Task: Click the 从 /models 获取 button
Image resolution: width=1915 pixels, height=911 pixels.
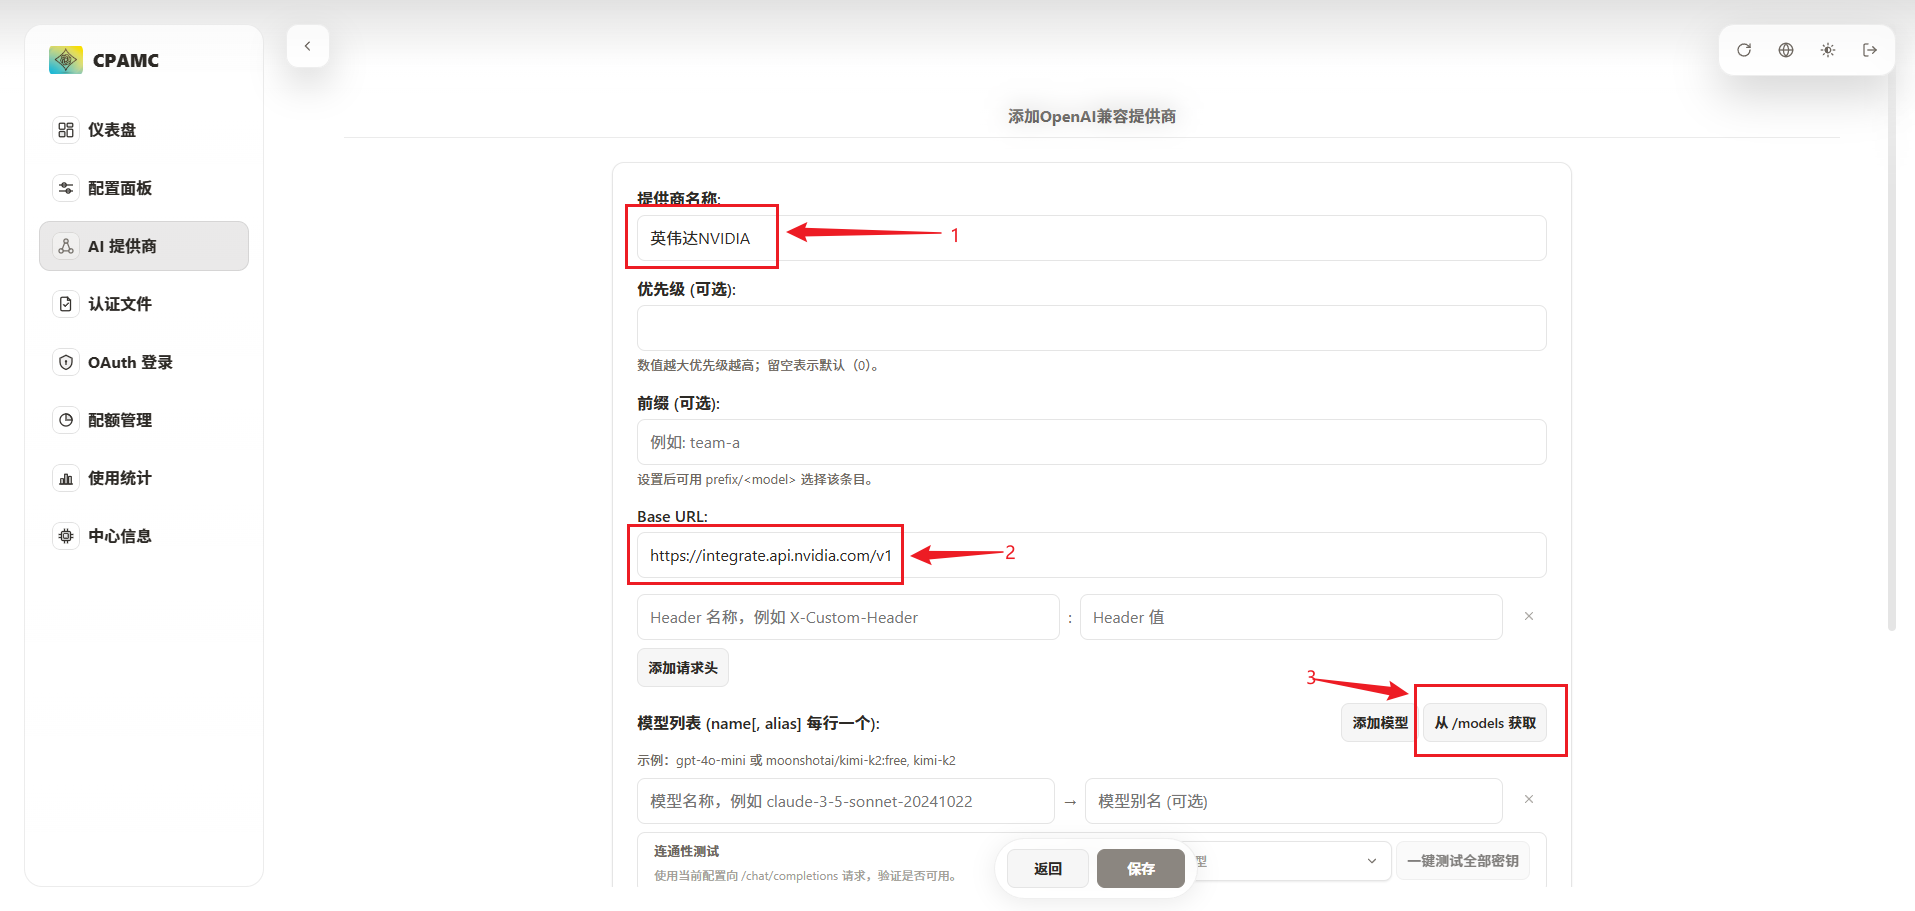Action: coord(1485,723)
